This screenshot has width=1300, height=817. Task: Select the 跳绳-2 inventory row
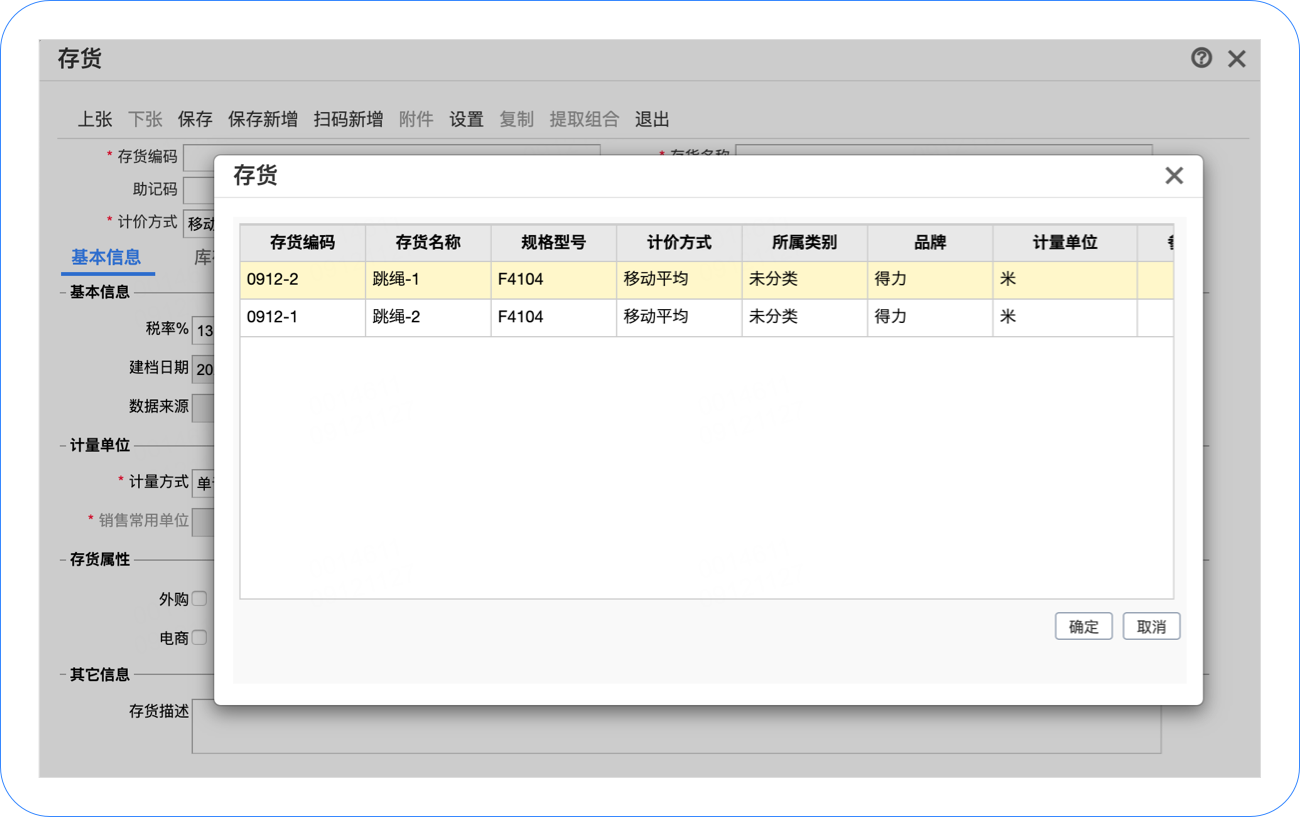point(428,317)
